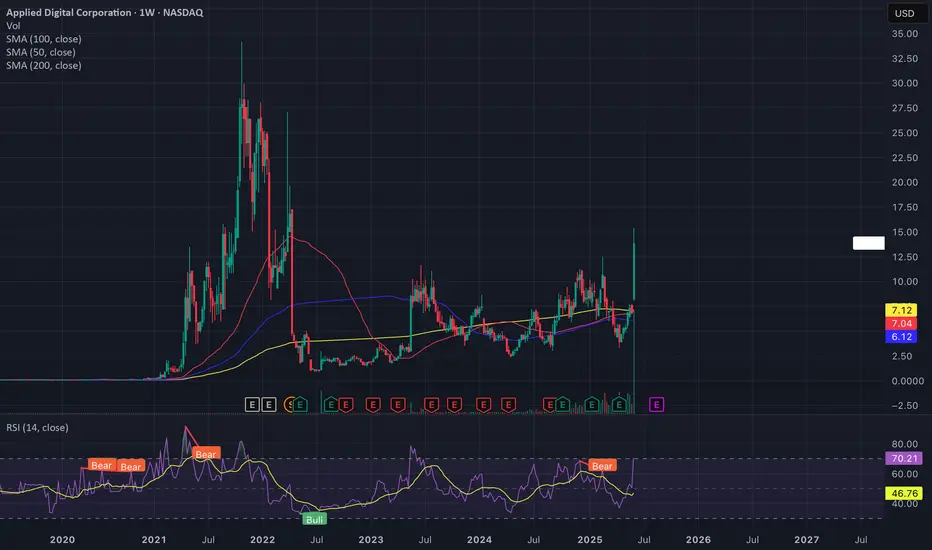932x550 pixels.
Task: Click the green Bull divergence label on RSI
Action: [x=314, y=520]
